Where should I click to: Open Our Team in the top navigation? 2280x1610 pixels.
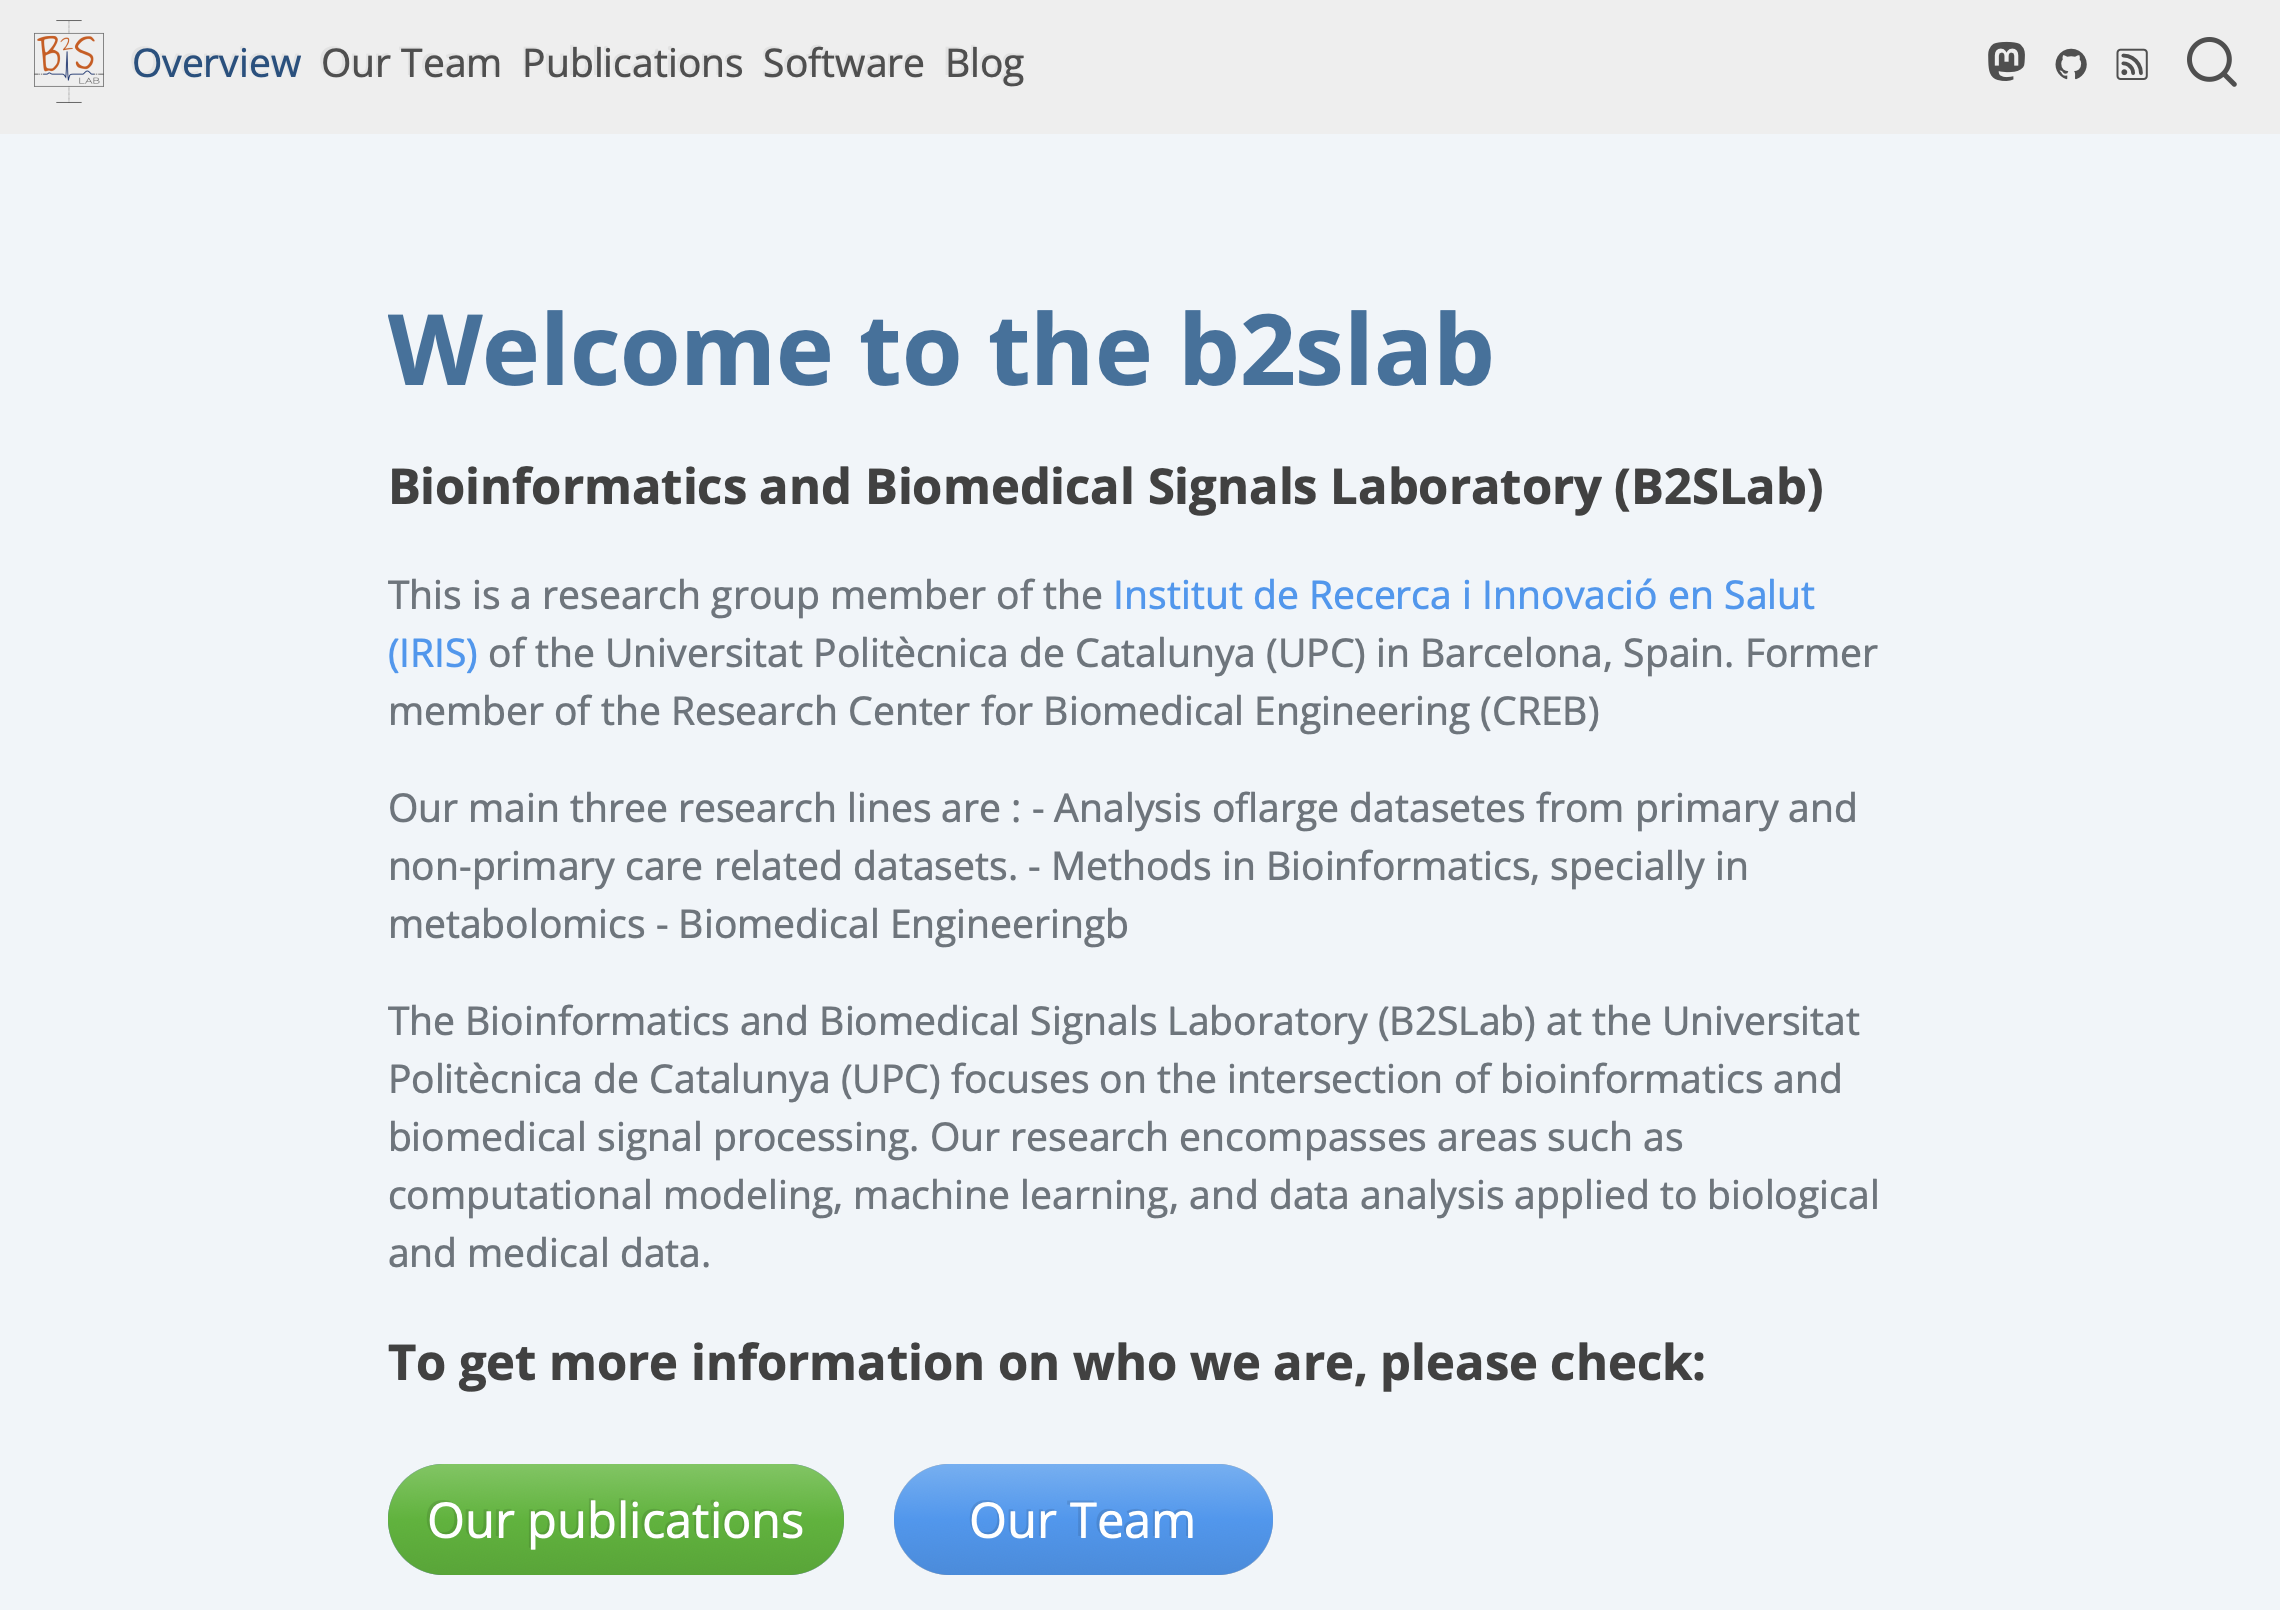(x=411, y=63)
